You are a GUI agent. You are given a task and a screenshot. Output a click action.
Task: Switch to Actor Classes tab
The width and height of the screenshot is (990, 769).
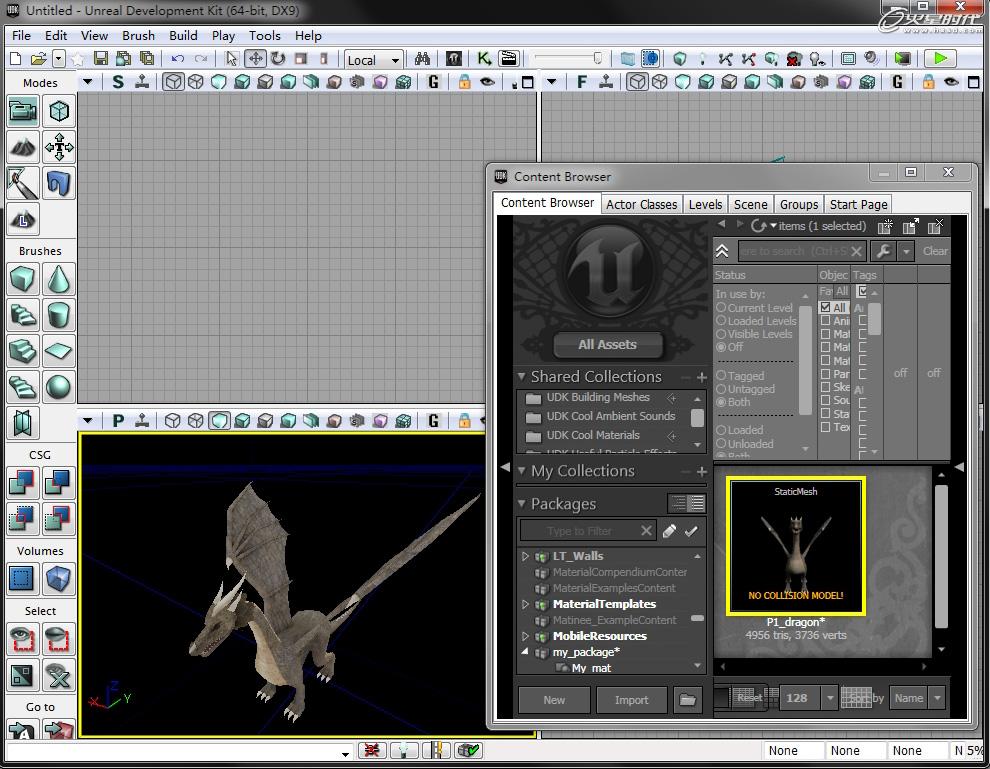pos(641,205)
